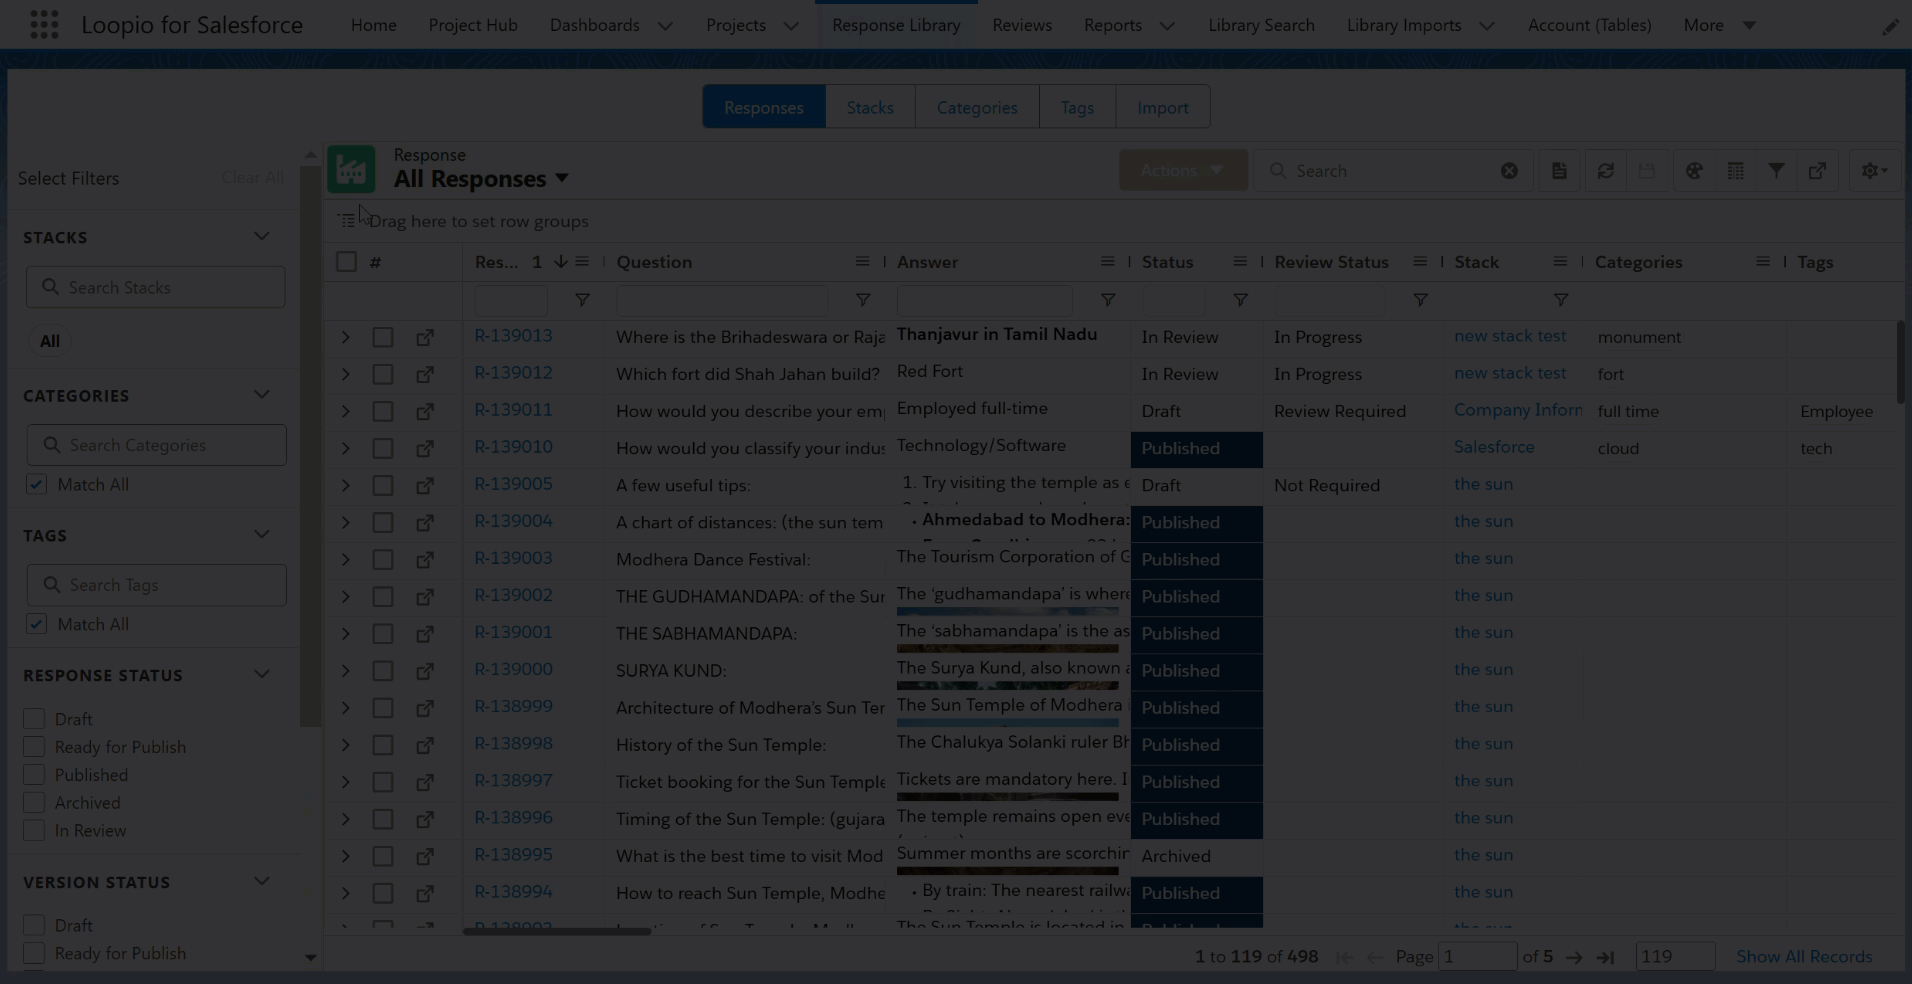
Task: Check the Published response status filter
Action: (34, 775)
